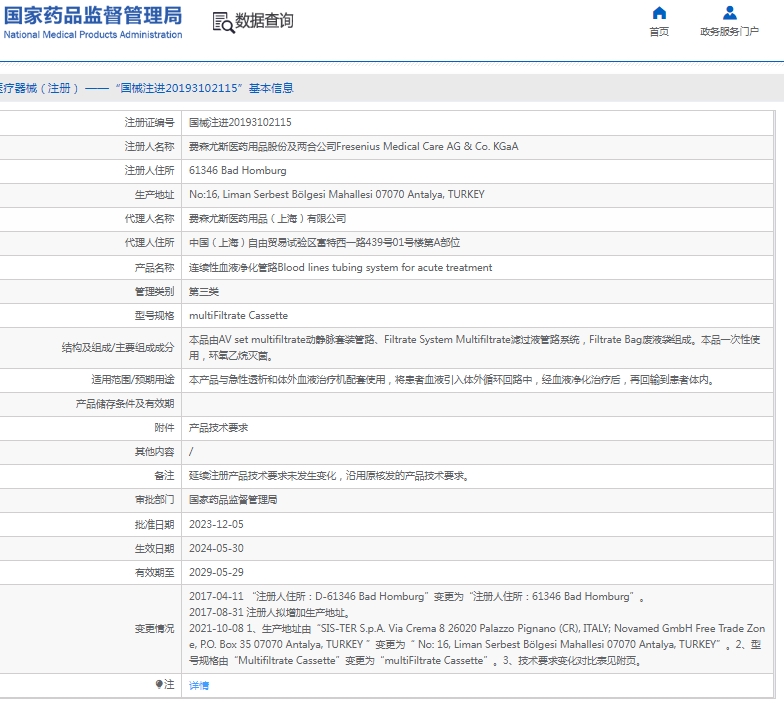Select registration number 国械注进20193102115 value cell
The width and height of the screenshot is (784, 703).
240,122
